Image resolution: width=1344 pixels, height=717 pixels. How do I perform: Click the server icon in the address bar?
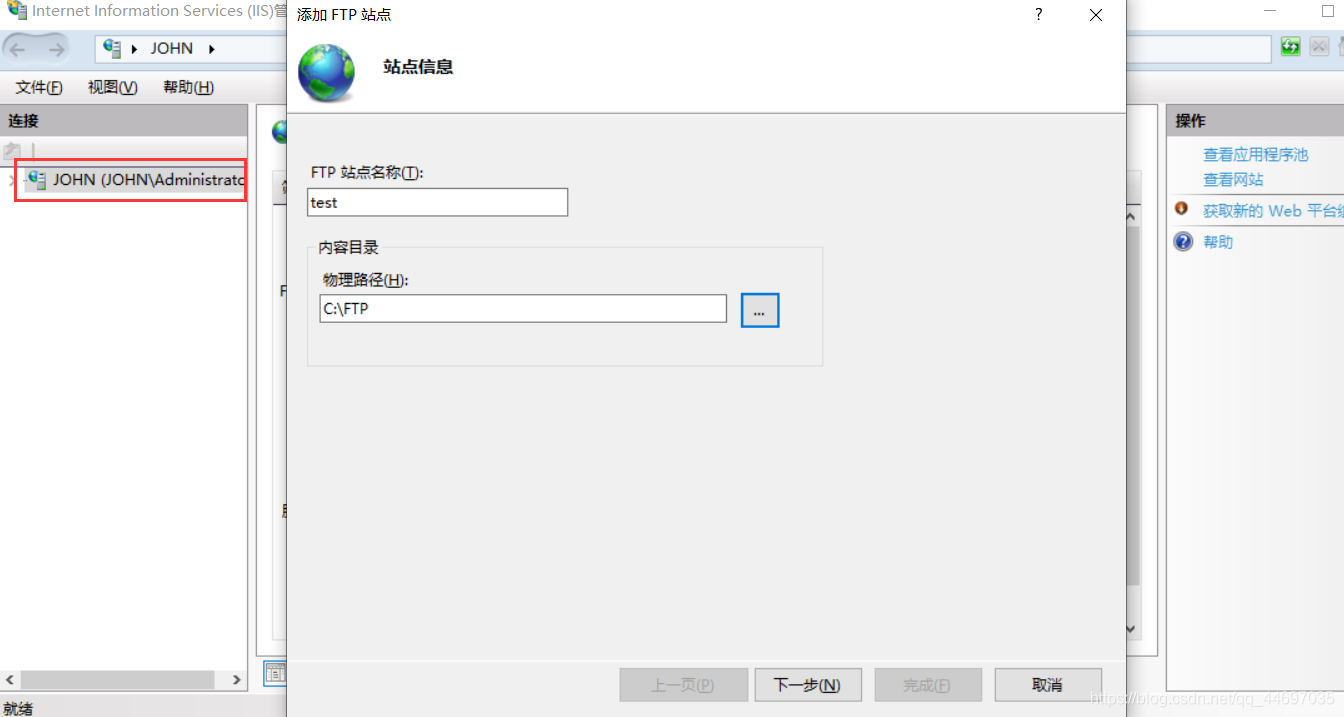(x=112, y=48)
